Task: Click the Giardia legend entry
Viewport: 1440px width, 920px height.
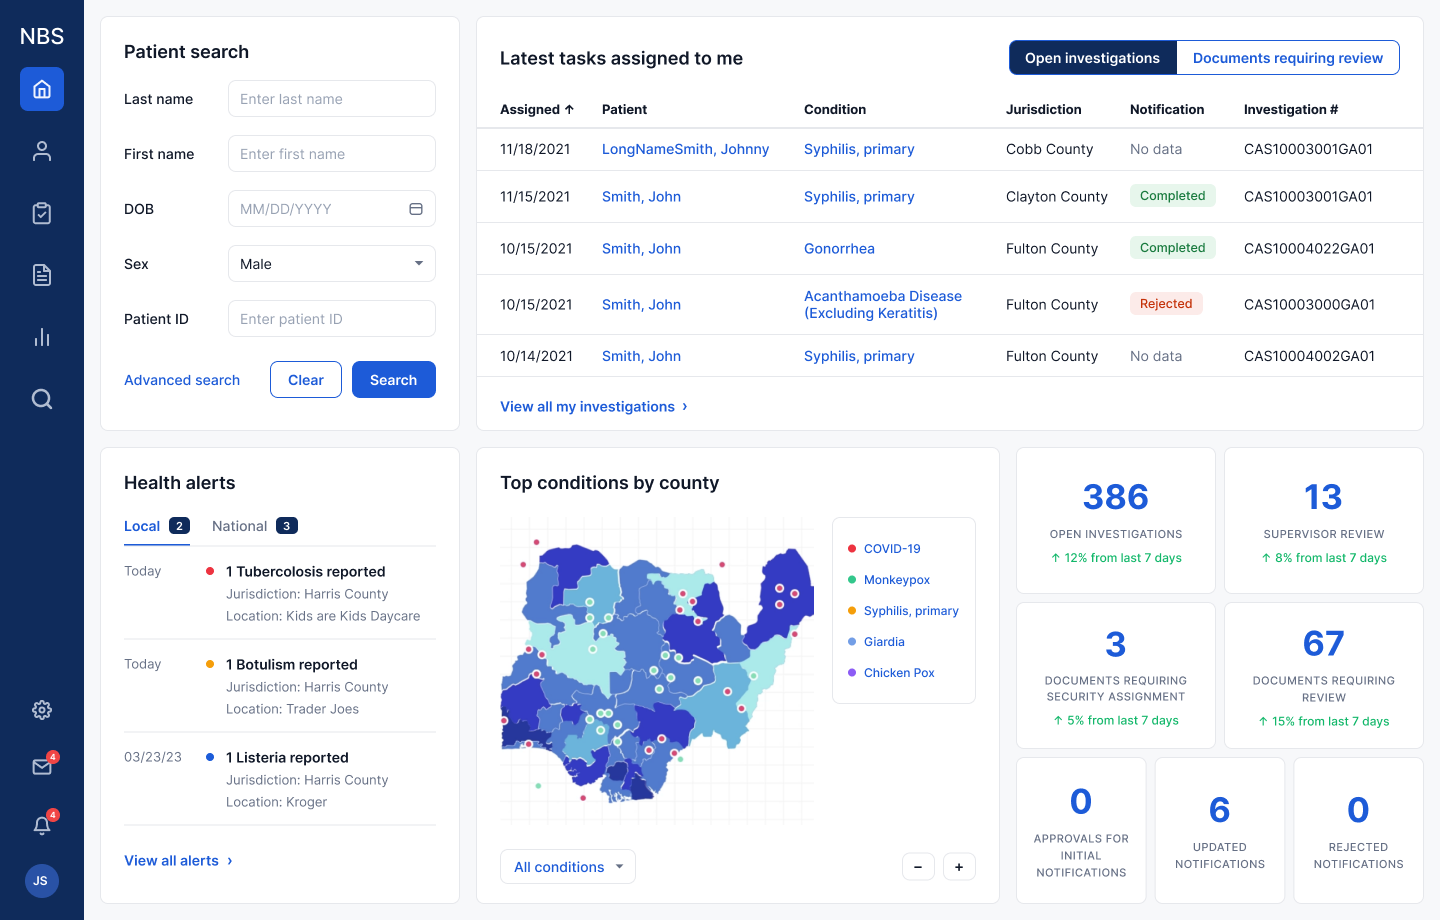Action: coord(876,642)
